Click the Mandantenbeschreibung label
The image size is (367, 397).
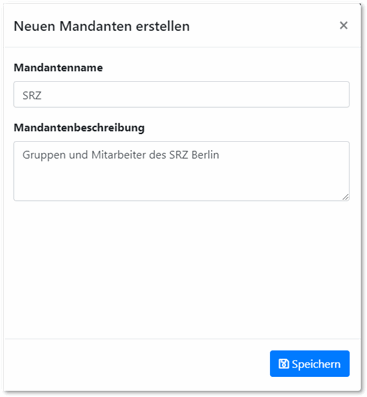click(79, 128)
